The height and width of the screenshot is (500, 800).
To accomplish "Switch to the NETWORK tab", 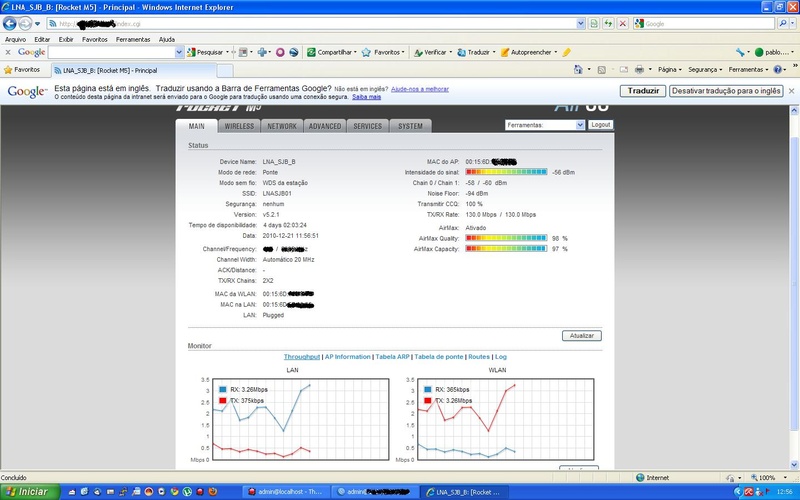I will click(x=282, y=126).
